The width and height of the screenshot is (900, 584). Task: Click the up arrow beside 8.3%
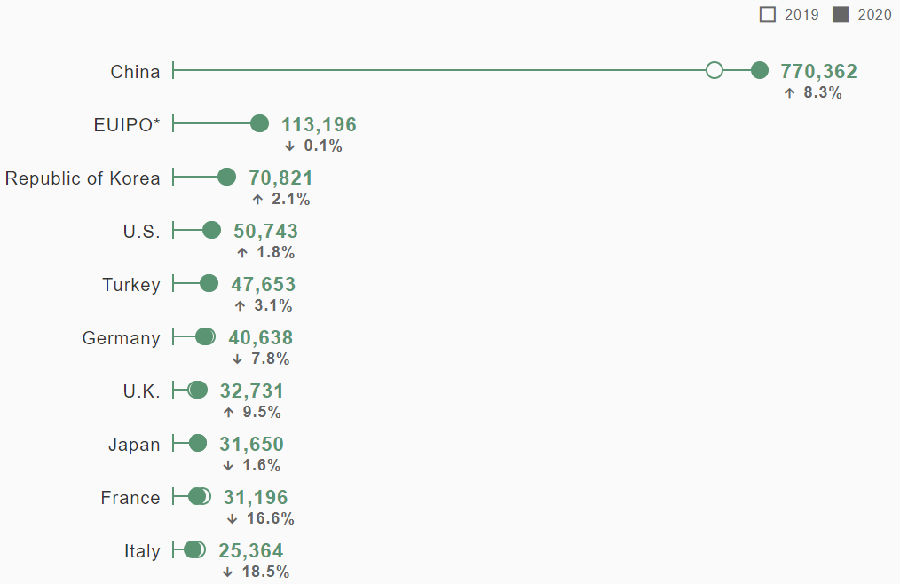[x=790, y=93]
